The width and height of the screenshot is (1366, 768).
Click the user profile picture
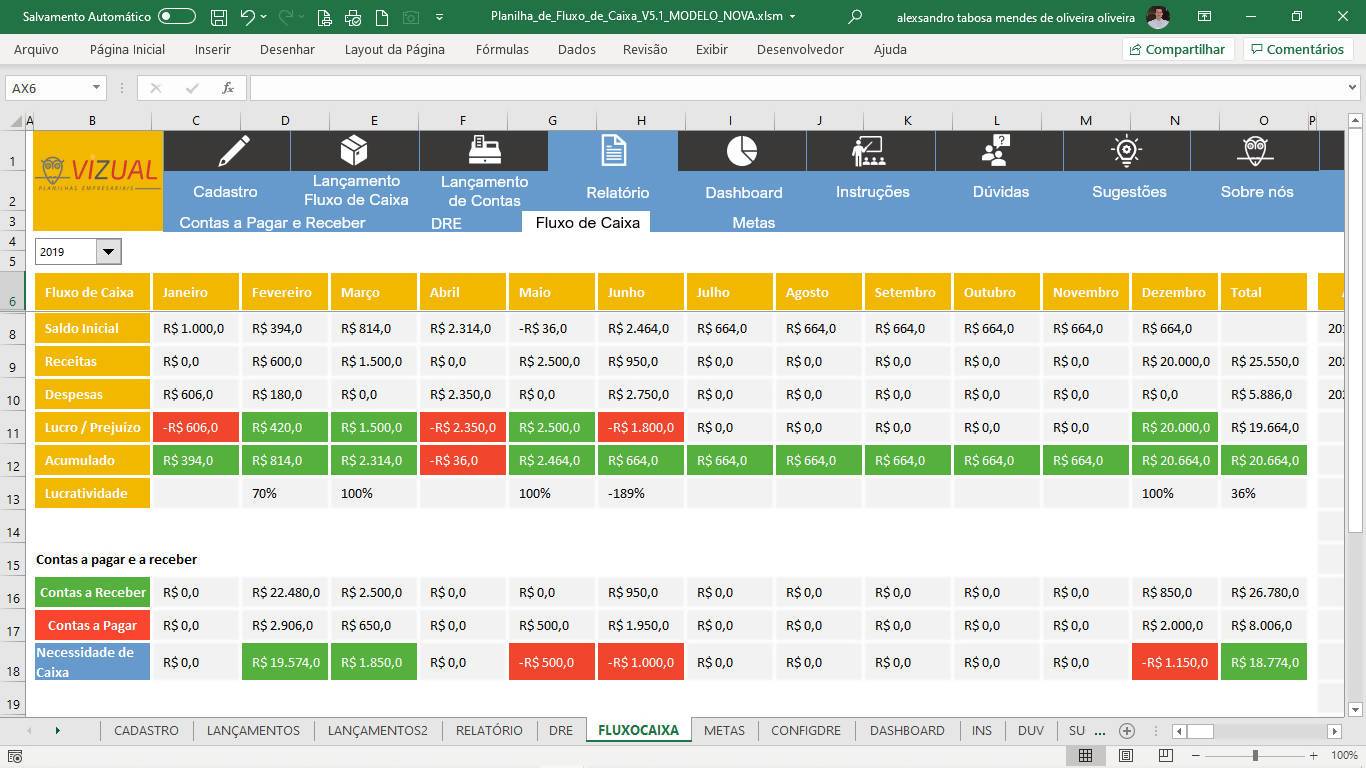1157,17
